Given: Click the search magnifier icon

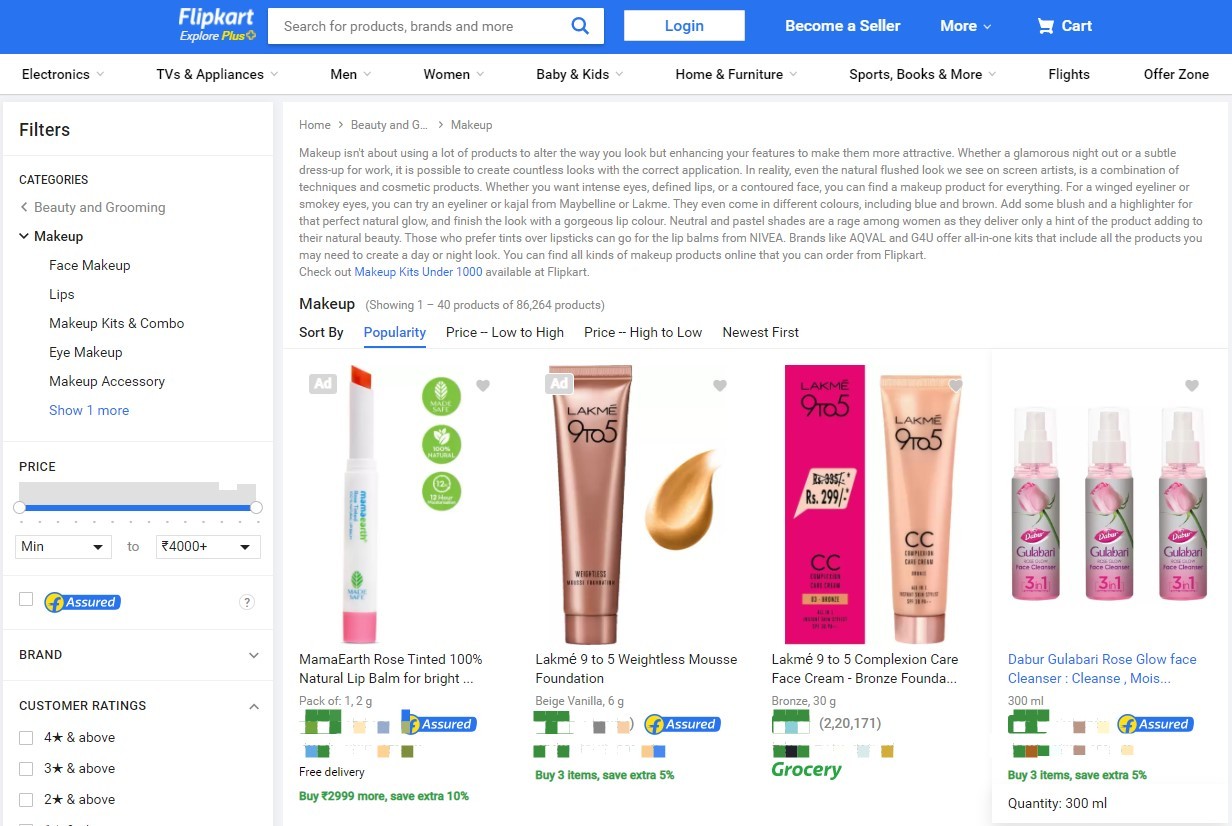Looking at the screenshot, I should 580,26.
